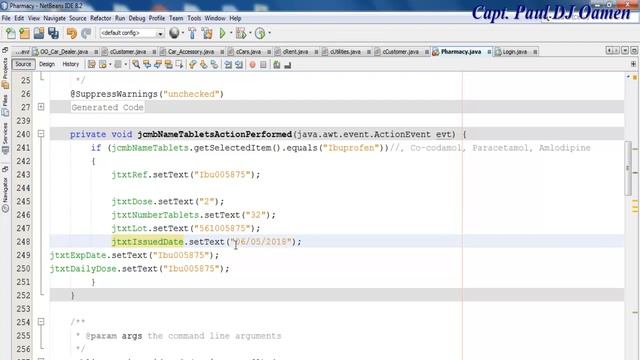Start macro recording with red circle
Image resolution: width=640 pixels, height=360 pixels.
[x=252, y=64]
